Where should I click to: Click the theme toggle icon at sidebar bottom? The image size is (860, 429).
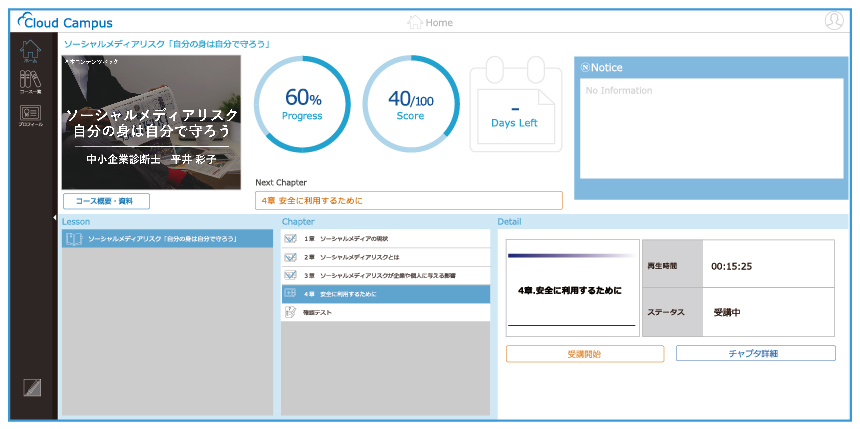coord(31,390)
